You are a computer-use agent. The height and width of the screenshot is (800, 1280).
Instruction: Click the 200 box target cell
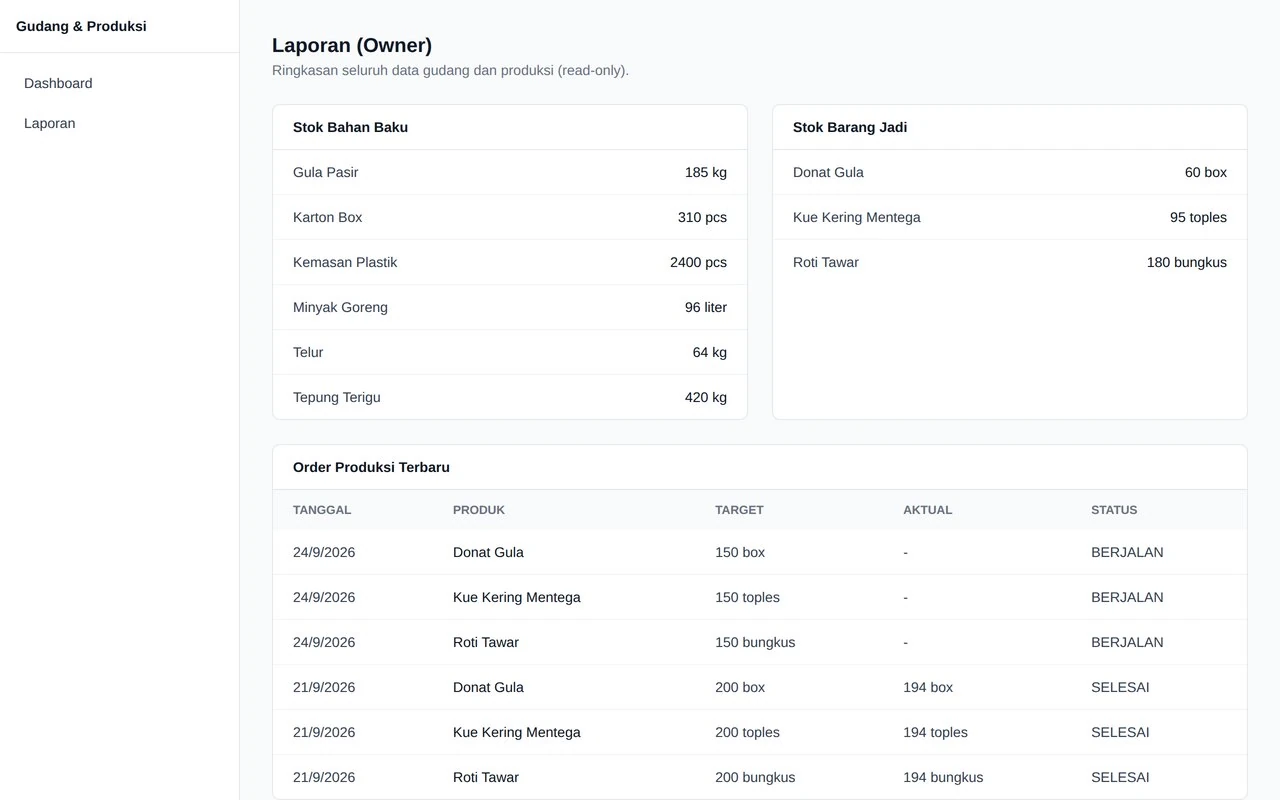click(x=740, y=687)
